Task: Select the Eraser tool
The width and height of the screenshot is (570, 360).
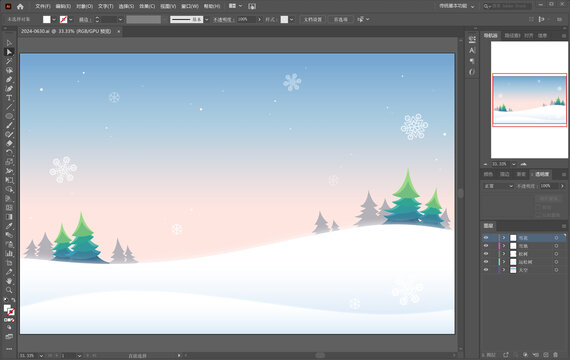Action: [x=9, y=143]
